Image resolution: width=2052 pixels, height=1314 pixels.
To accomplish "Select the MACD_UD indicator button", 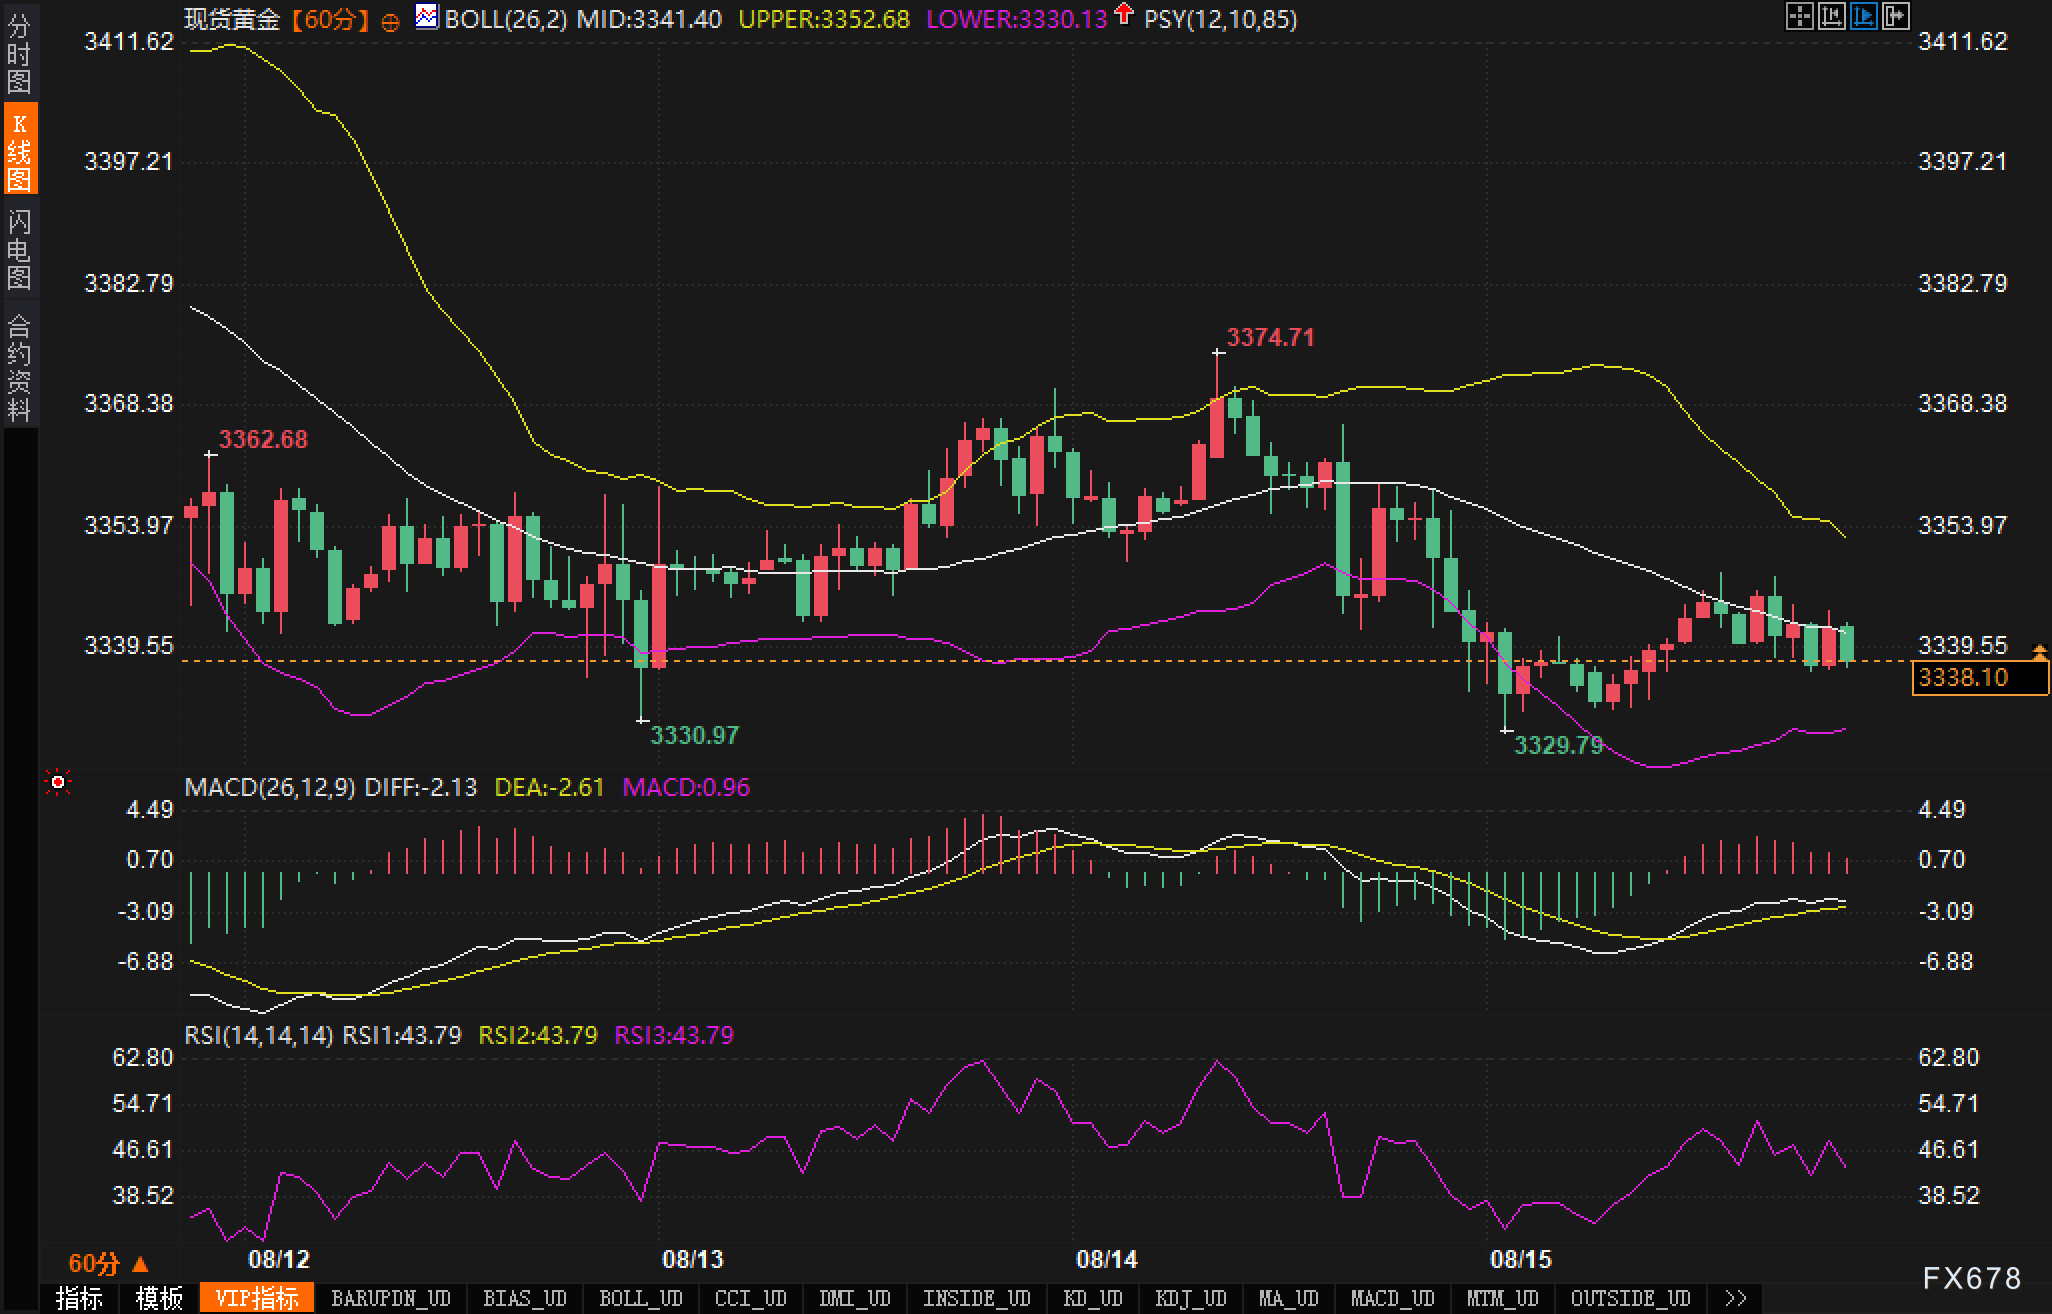I will point(1392,1298).
